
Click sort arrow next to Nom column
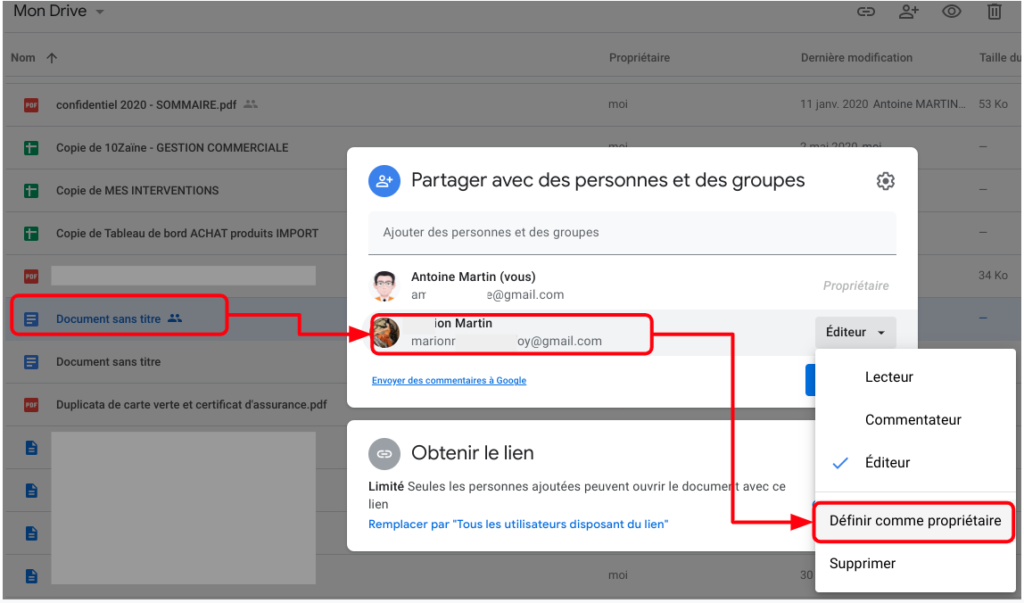click(x=52, y=57)
